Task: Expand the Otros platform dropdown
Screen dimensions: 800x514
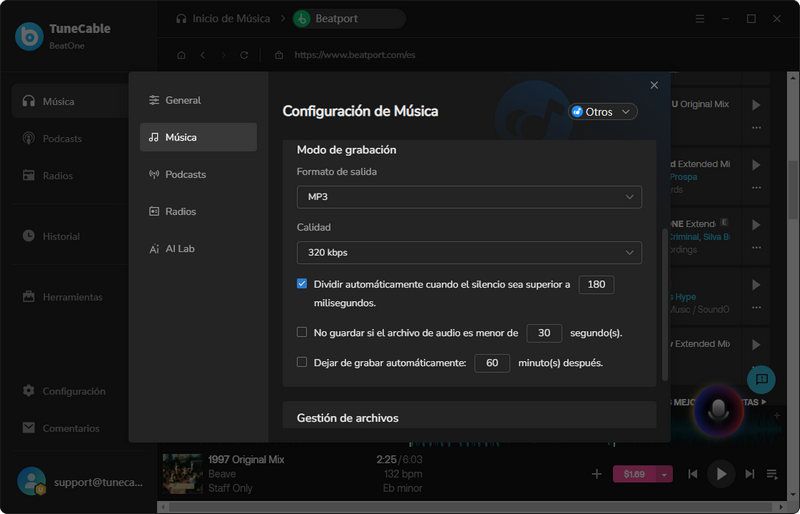Action: (x=603, y=112)
